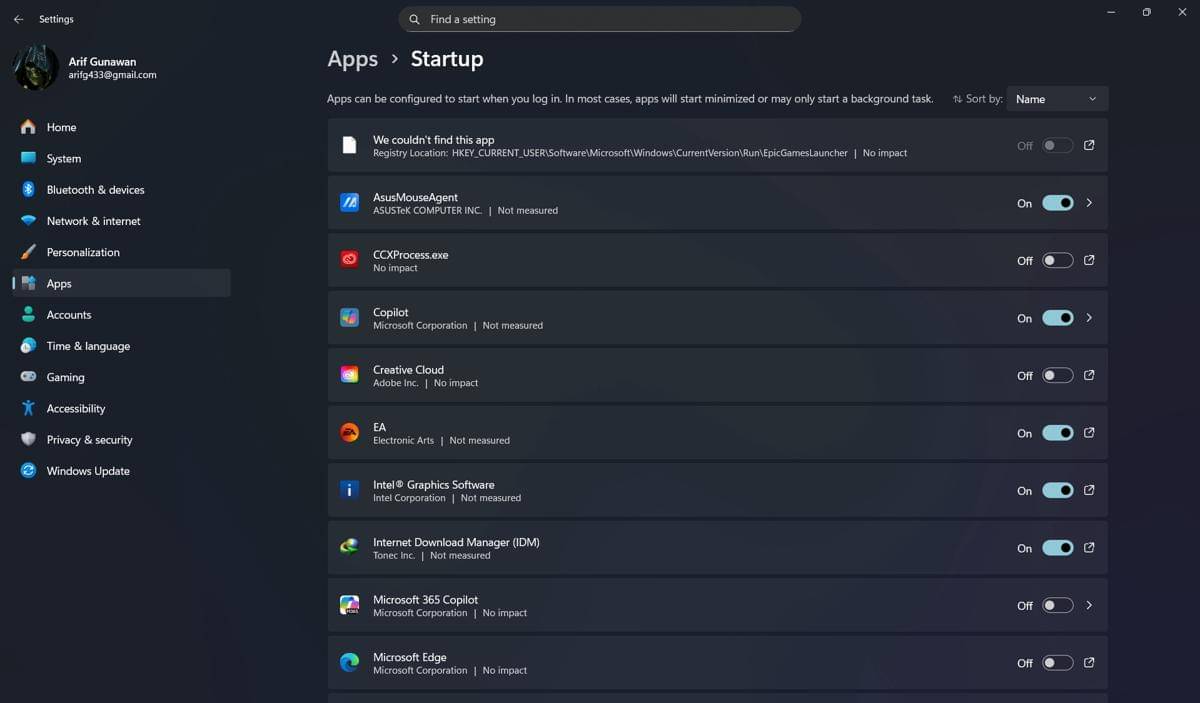Click the Bluetooth & devices icon
Viewport: 1200px width, 703px height.
click(28, 190)
